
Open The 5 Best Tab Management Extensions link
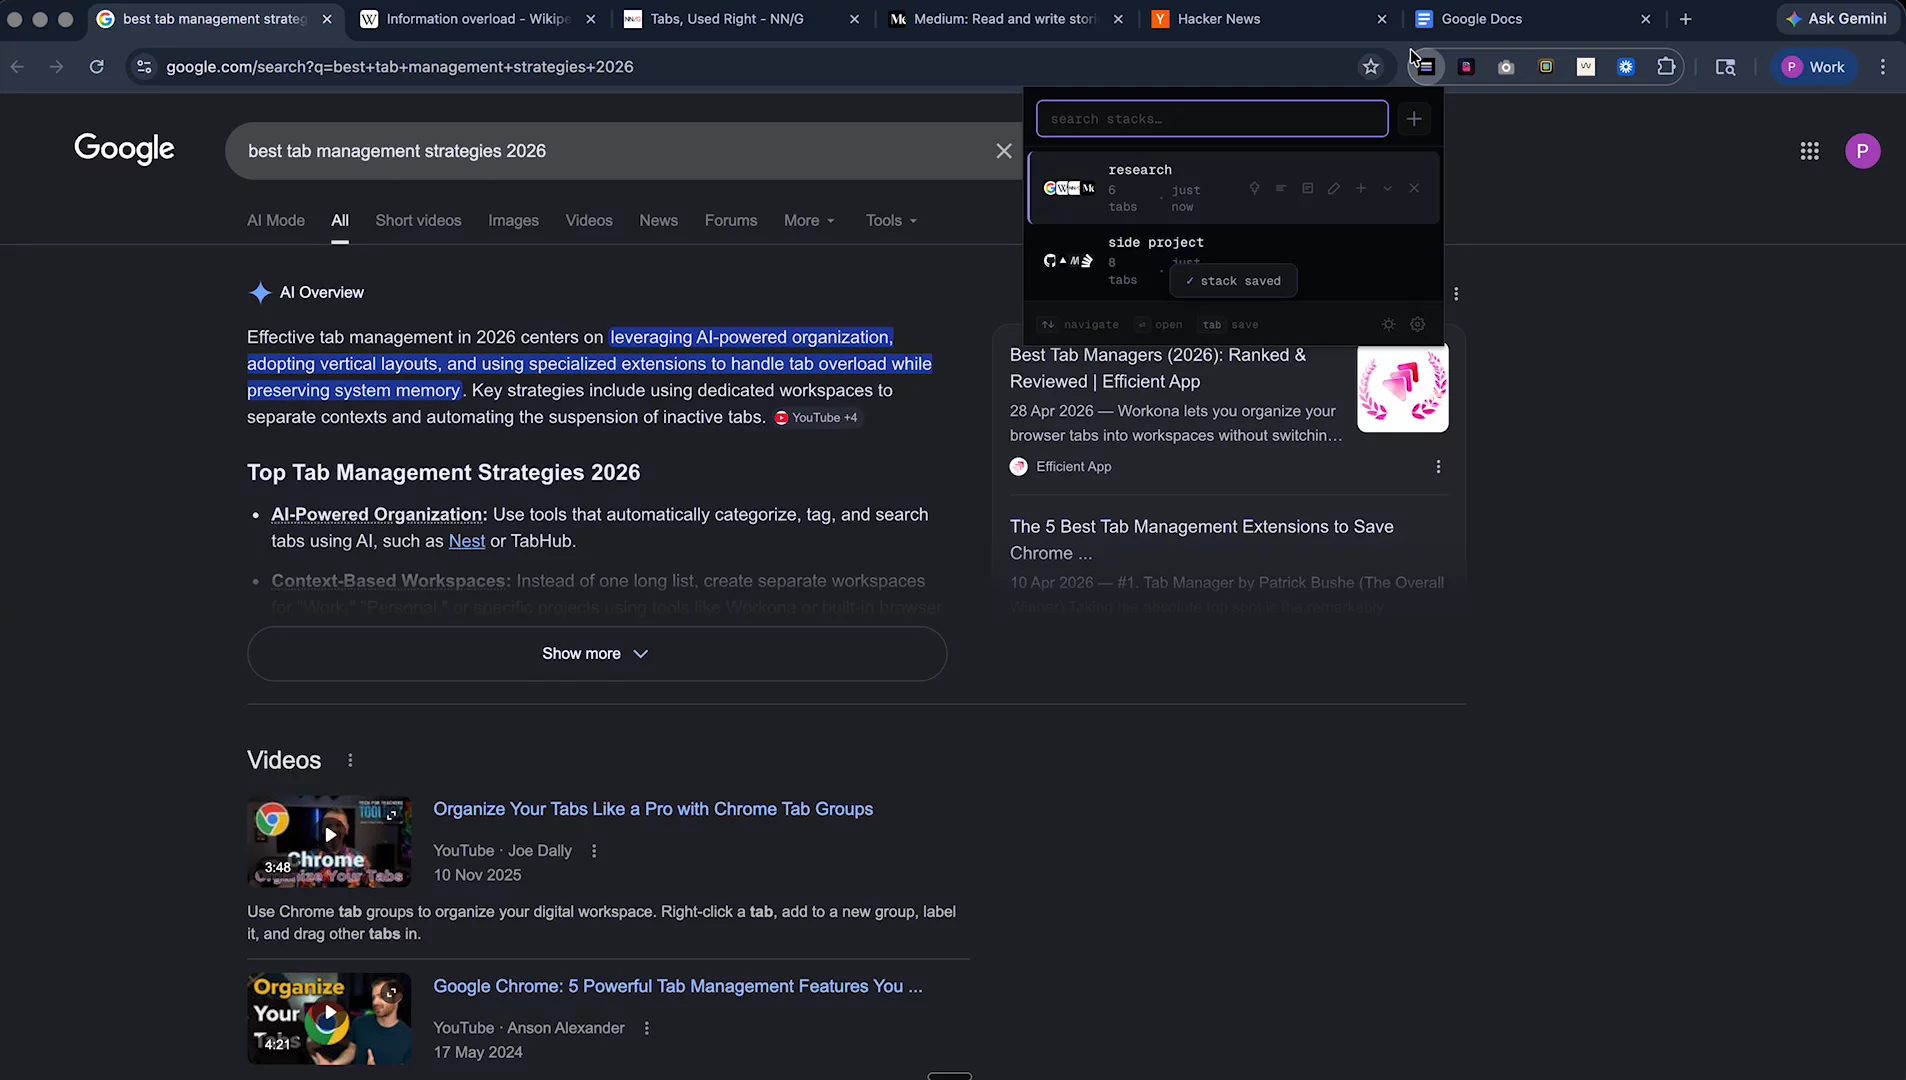(1201, 540)
